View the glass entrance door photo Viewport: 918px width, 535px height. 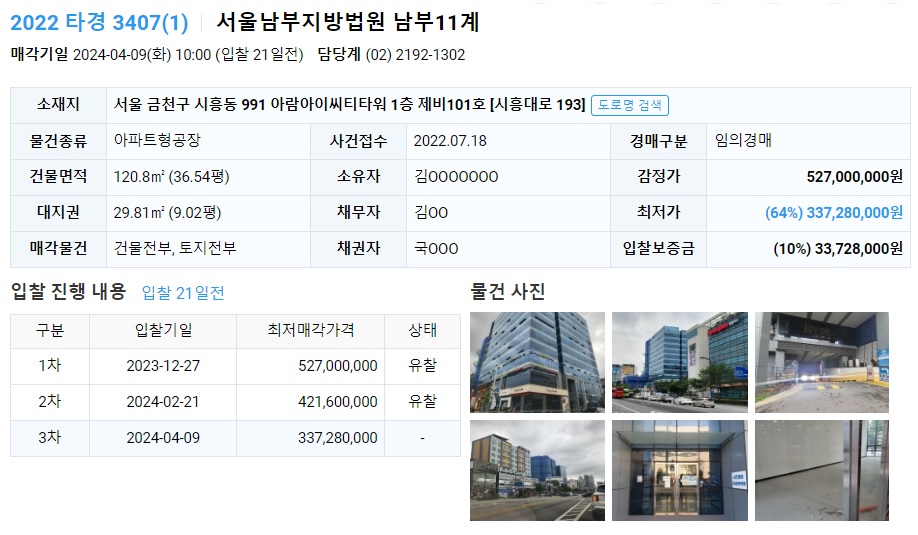pyautogui.click(x=680, y=470)
